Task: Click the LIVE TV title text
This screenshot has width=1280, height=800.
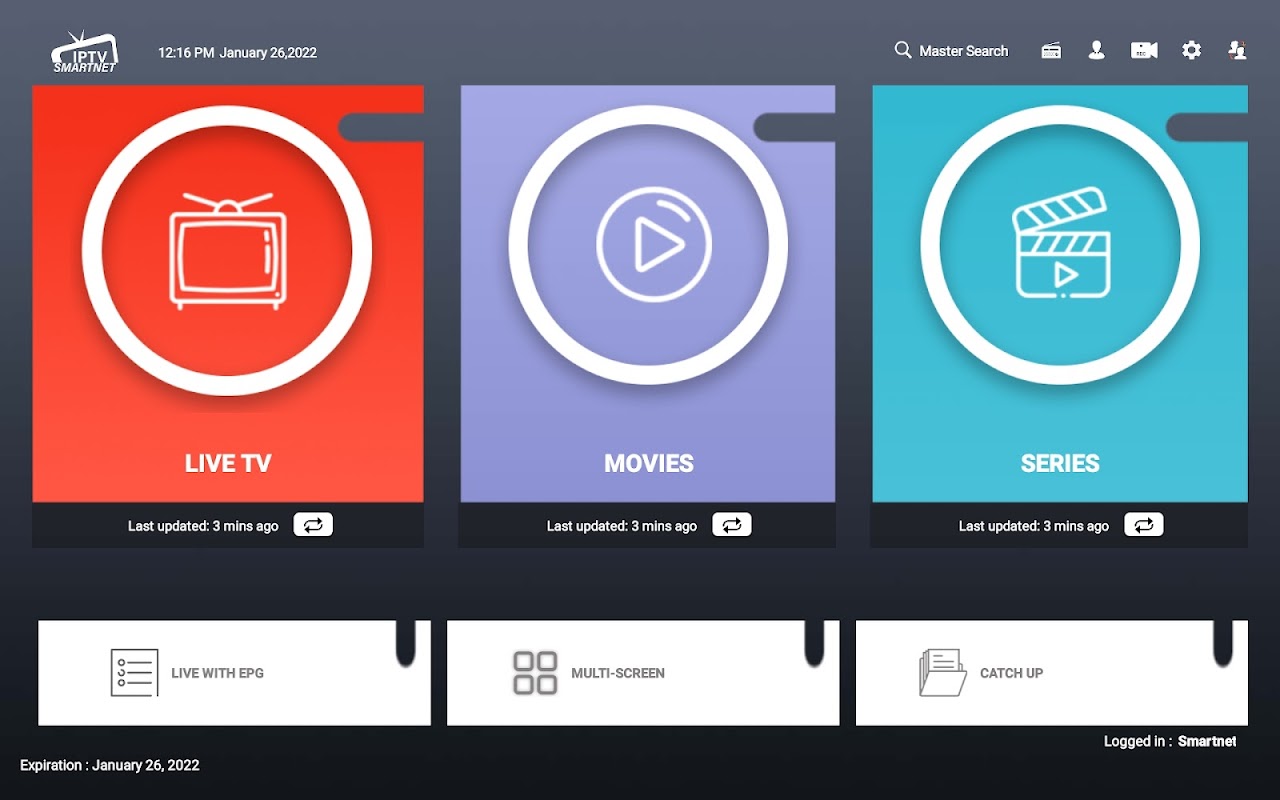Action: point(228,464)
